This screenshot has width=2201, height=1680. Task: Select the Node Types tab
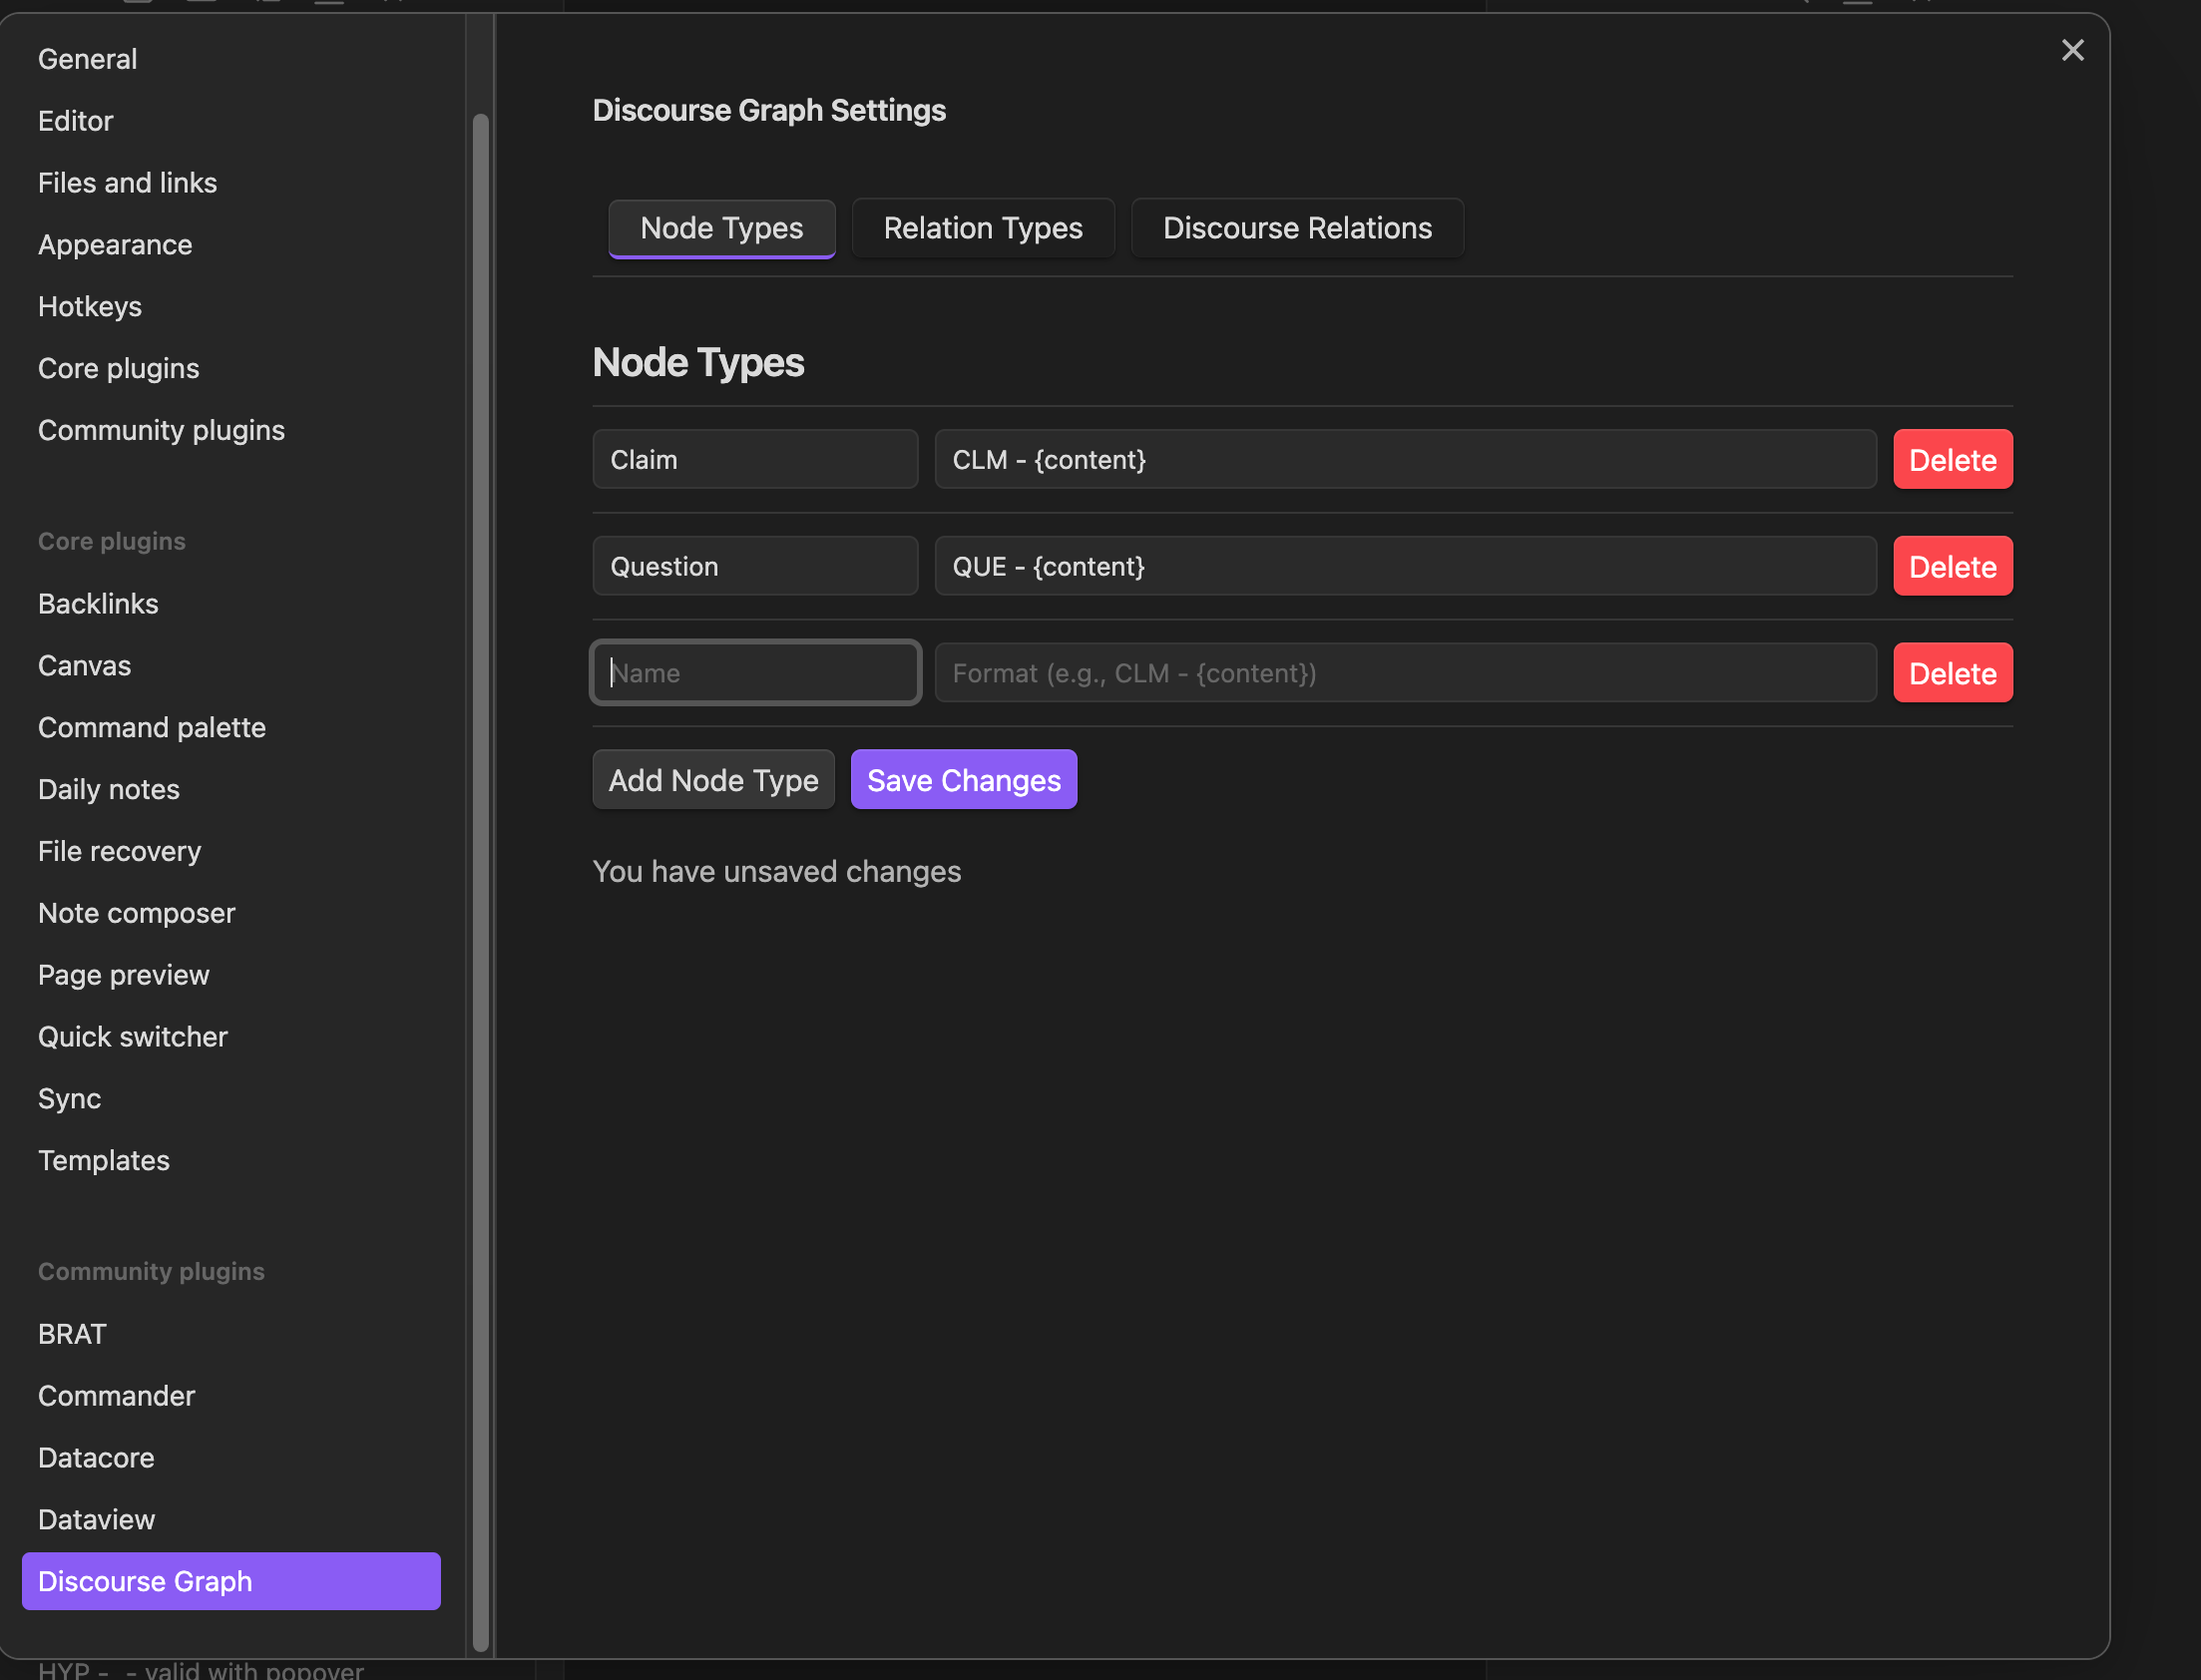[x=721, y=228]
